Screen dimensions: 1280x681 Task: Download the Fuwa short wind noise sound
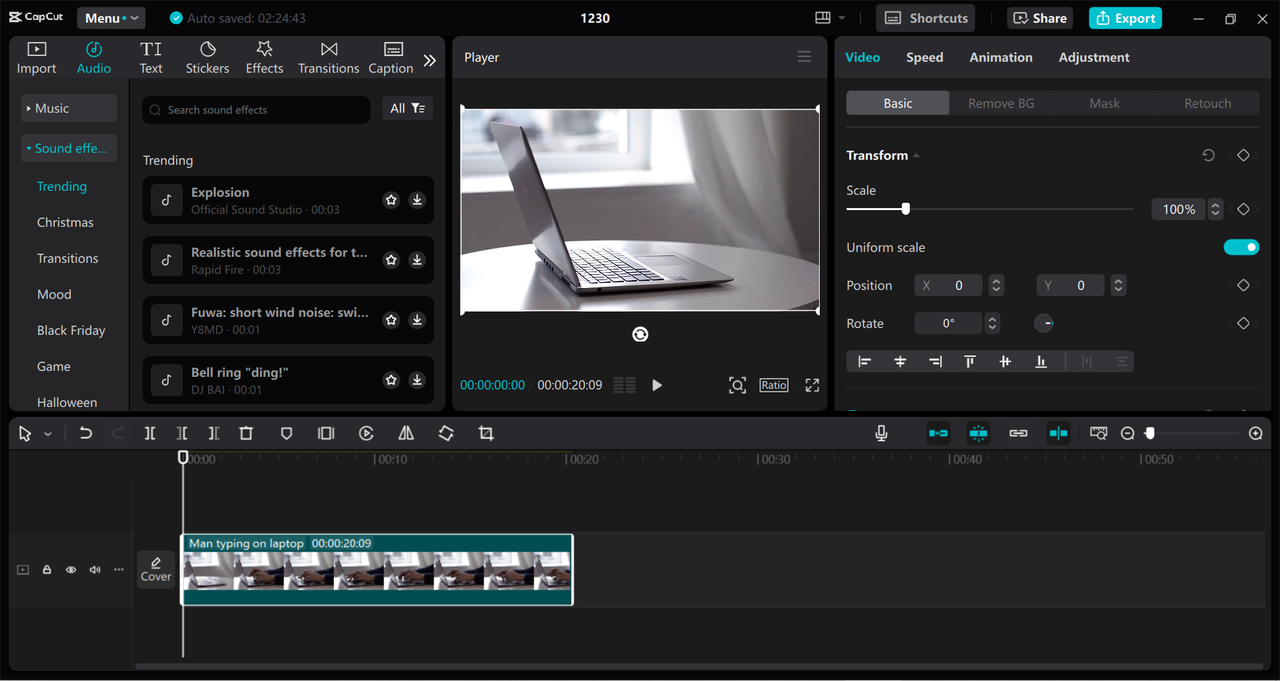pos(417,320)
